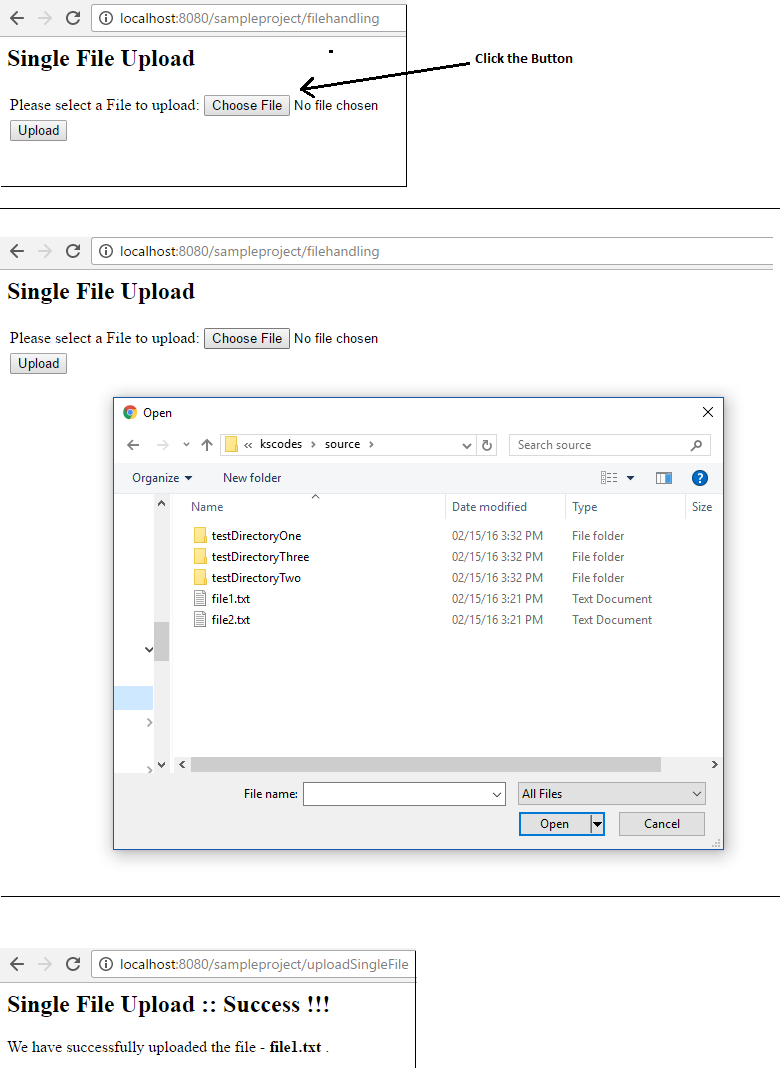Expand the File name history dropdown arrow
Image resolution: width=780 pixels, height=1068 pixels.
pyautogui.click(x=497, y=794)
